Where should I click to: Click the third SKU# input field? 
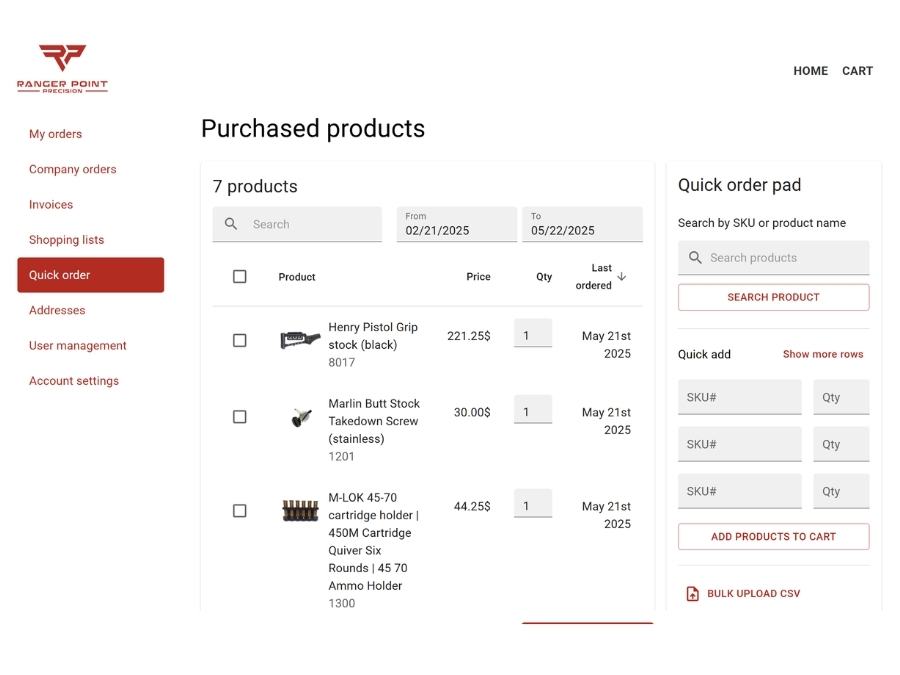pyautogui.click(x=740, y=491)
